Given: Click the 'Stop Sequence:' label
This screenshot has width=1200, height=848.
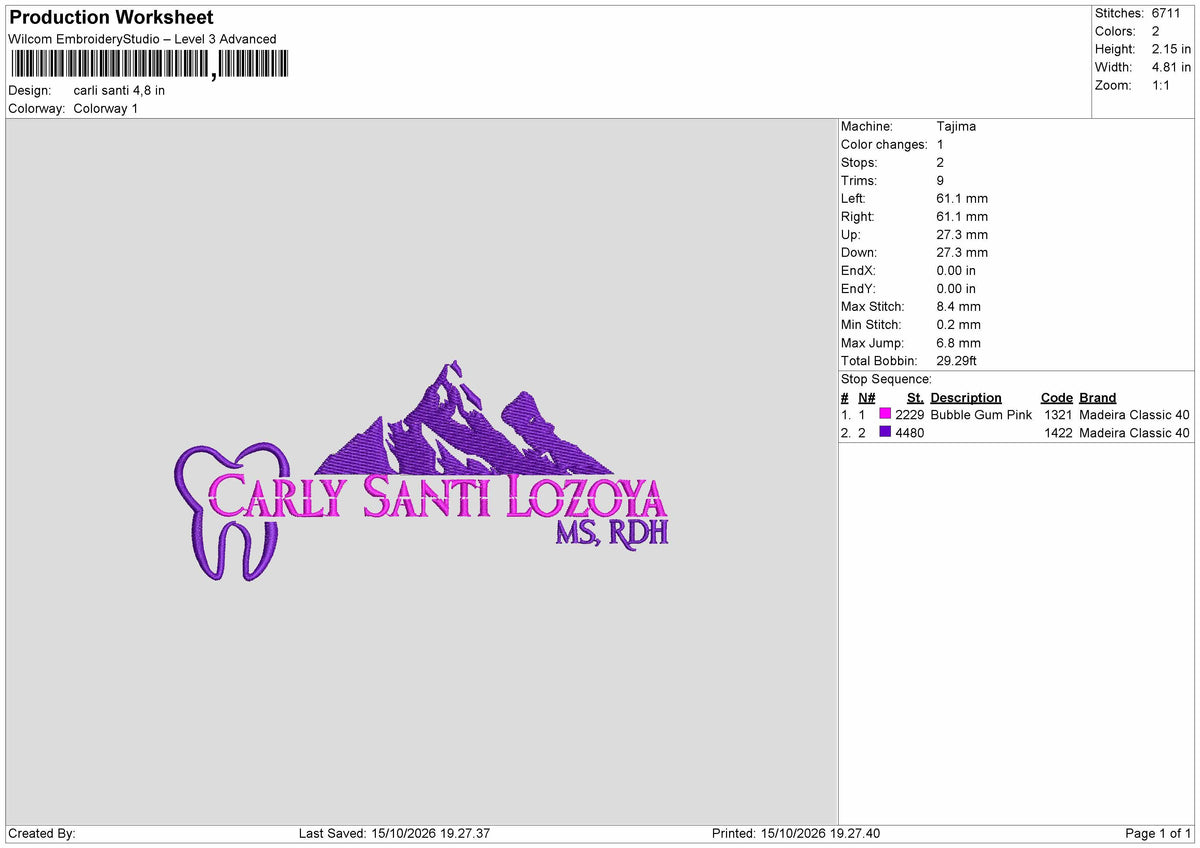Looking at the screenshot, I should 886,379.
